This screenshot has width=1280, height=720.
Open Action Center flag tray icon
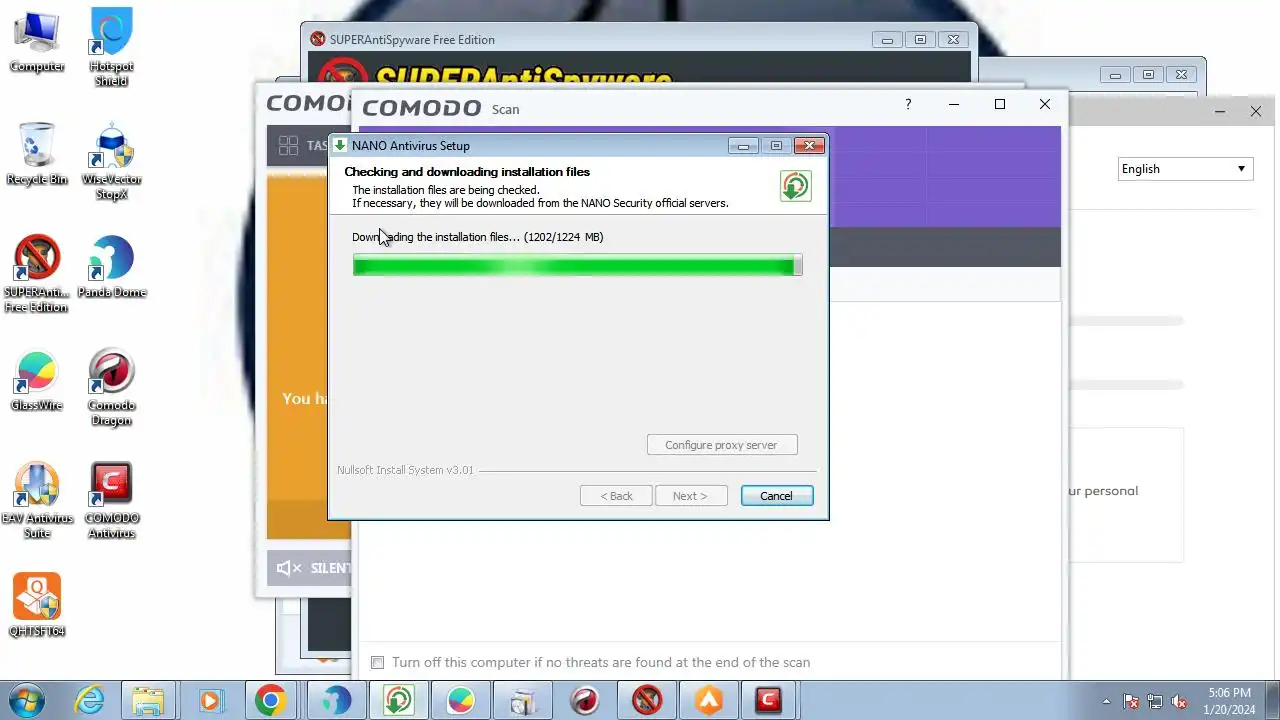[1131, 701]
